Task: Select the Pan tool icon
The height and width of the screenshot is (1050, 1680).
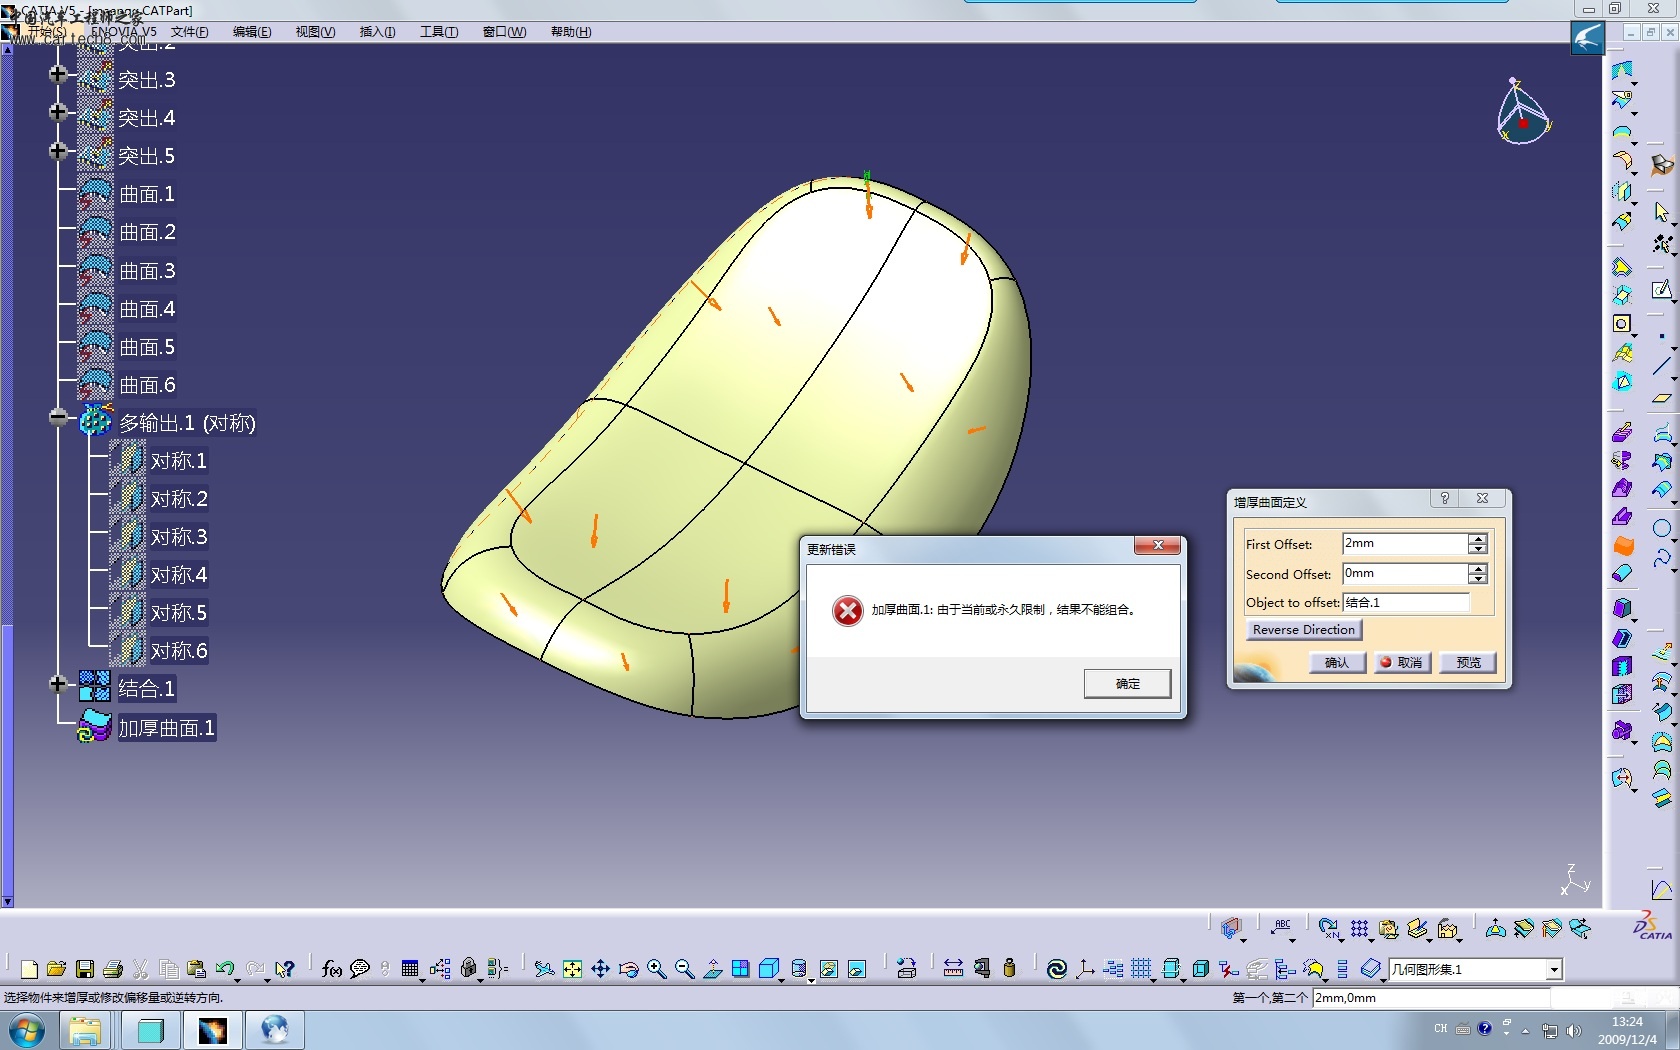Action: pyautogui.click(x=600, y=969)
